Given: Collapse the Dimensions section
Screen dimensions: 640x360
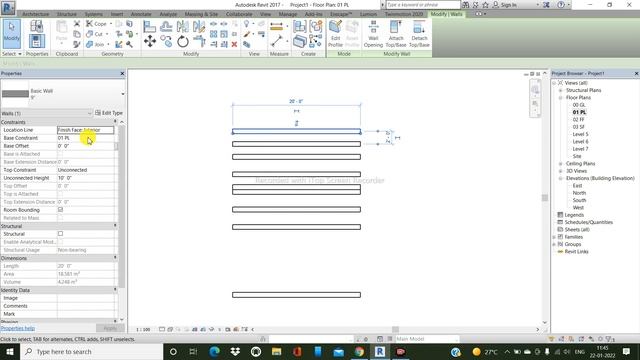Looking at the screenshot, I should coord(115,258).
